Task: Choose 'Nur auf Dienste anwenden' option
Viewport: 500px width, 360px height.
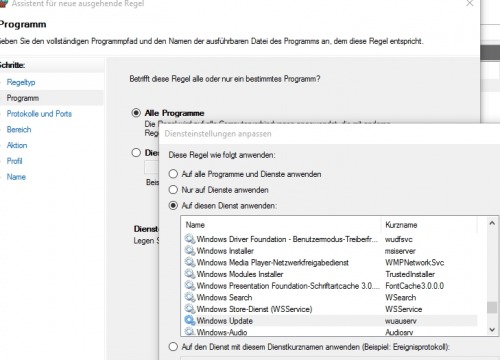Action: pyautogui.click(x=173, y=190)
